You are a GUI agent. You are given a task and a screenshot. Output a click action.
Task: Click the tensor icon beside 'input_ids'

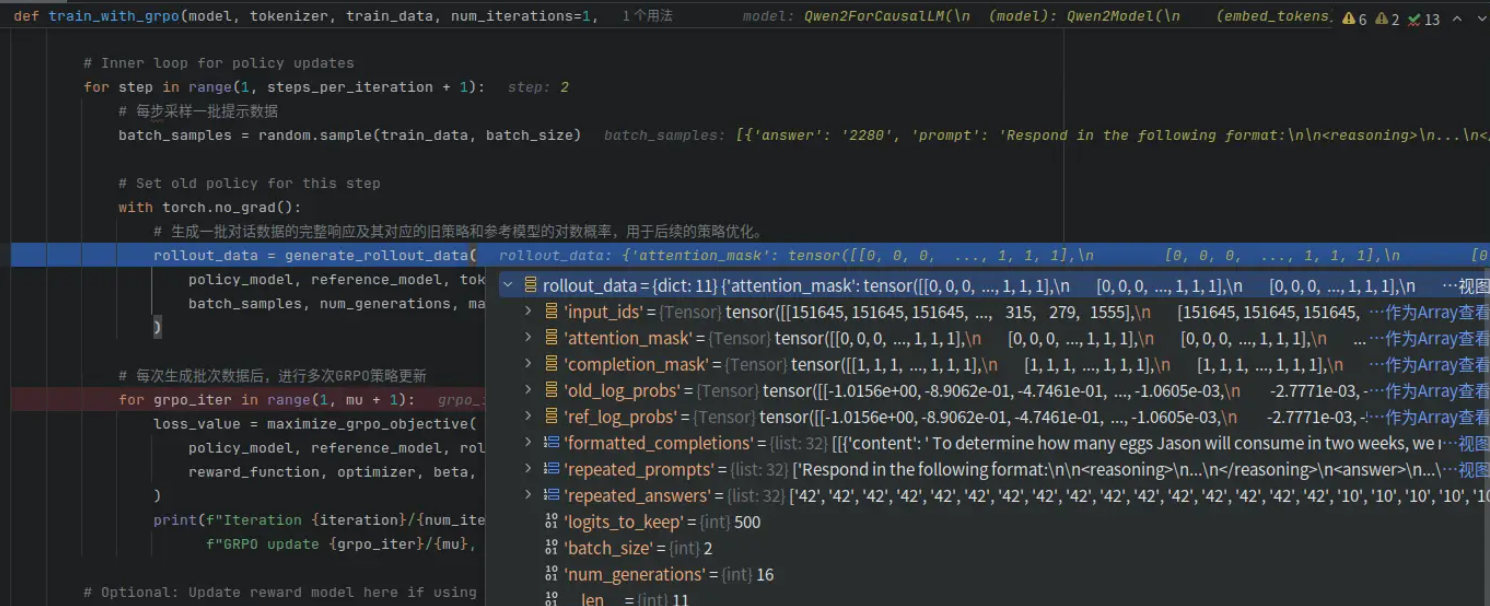pos(551,311)
